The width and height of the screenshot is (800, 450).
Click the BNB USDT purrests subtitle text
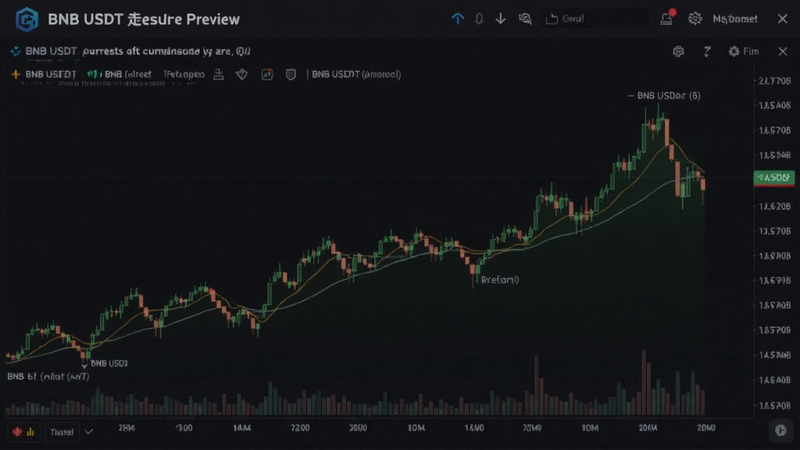[138, 51]
